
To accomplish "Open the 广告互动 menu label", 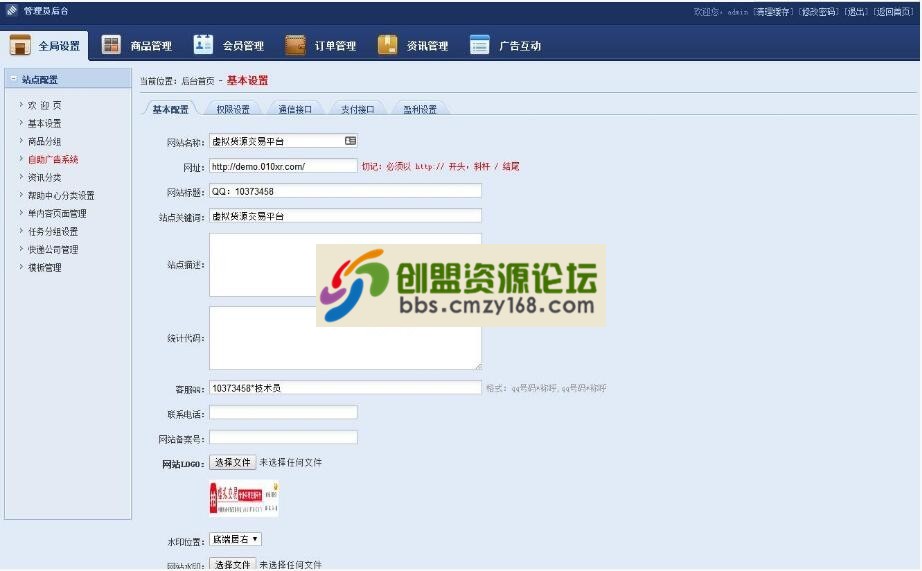I will 520,46.
